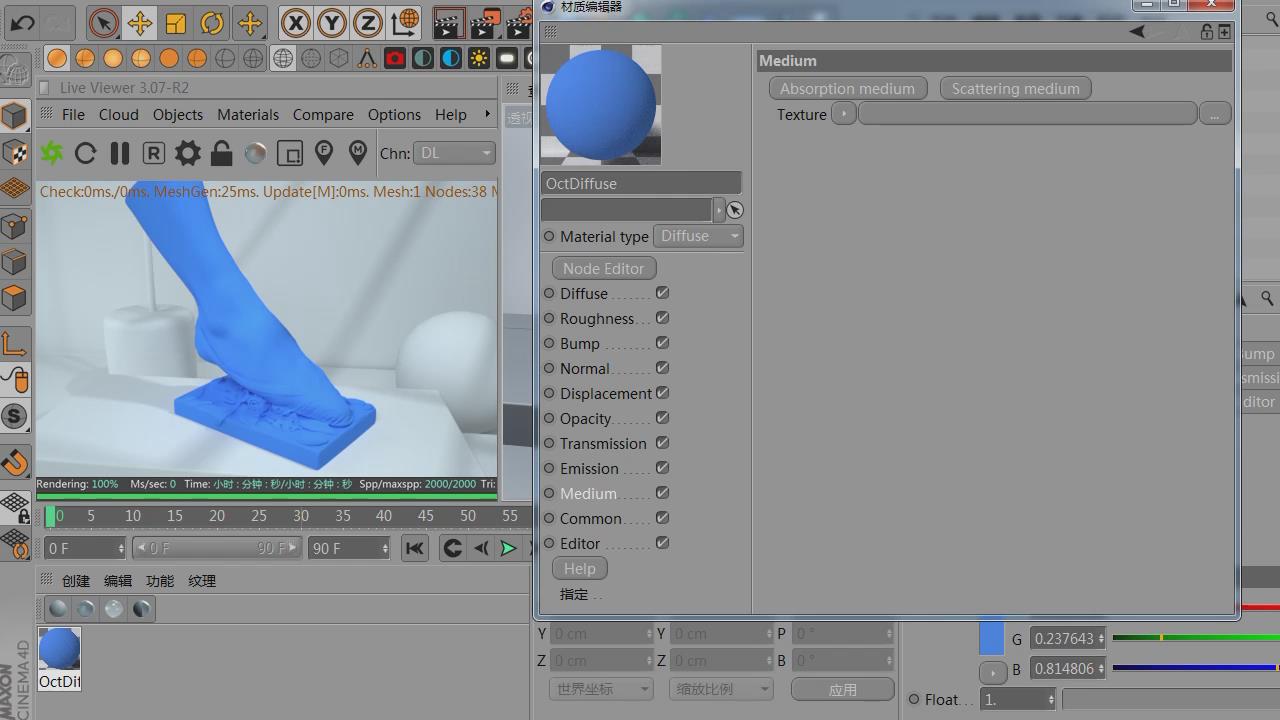The image size is (1280, 720).
Task: Select the Live Selection arrow tool
Action: 103,22
